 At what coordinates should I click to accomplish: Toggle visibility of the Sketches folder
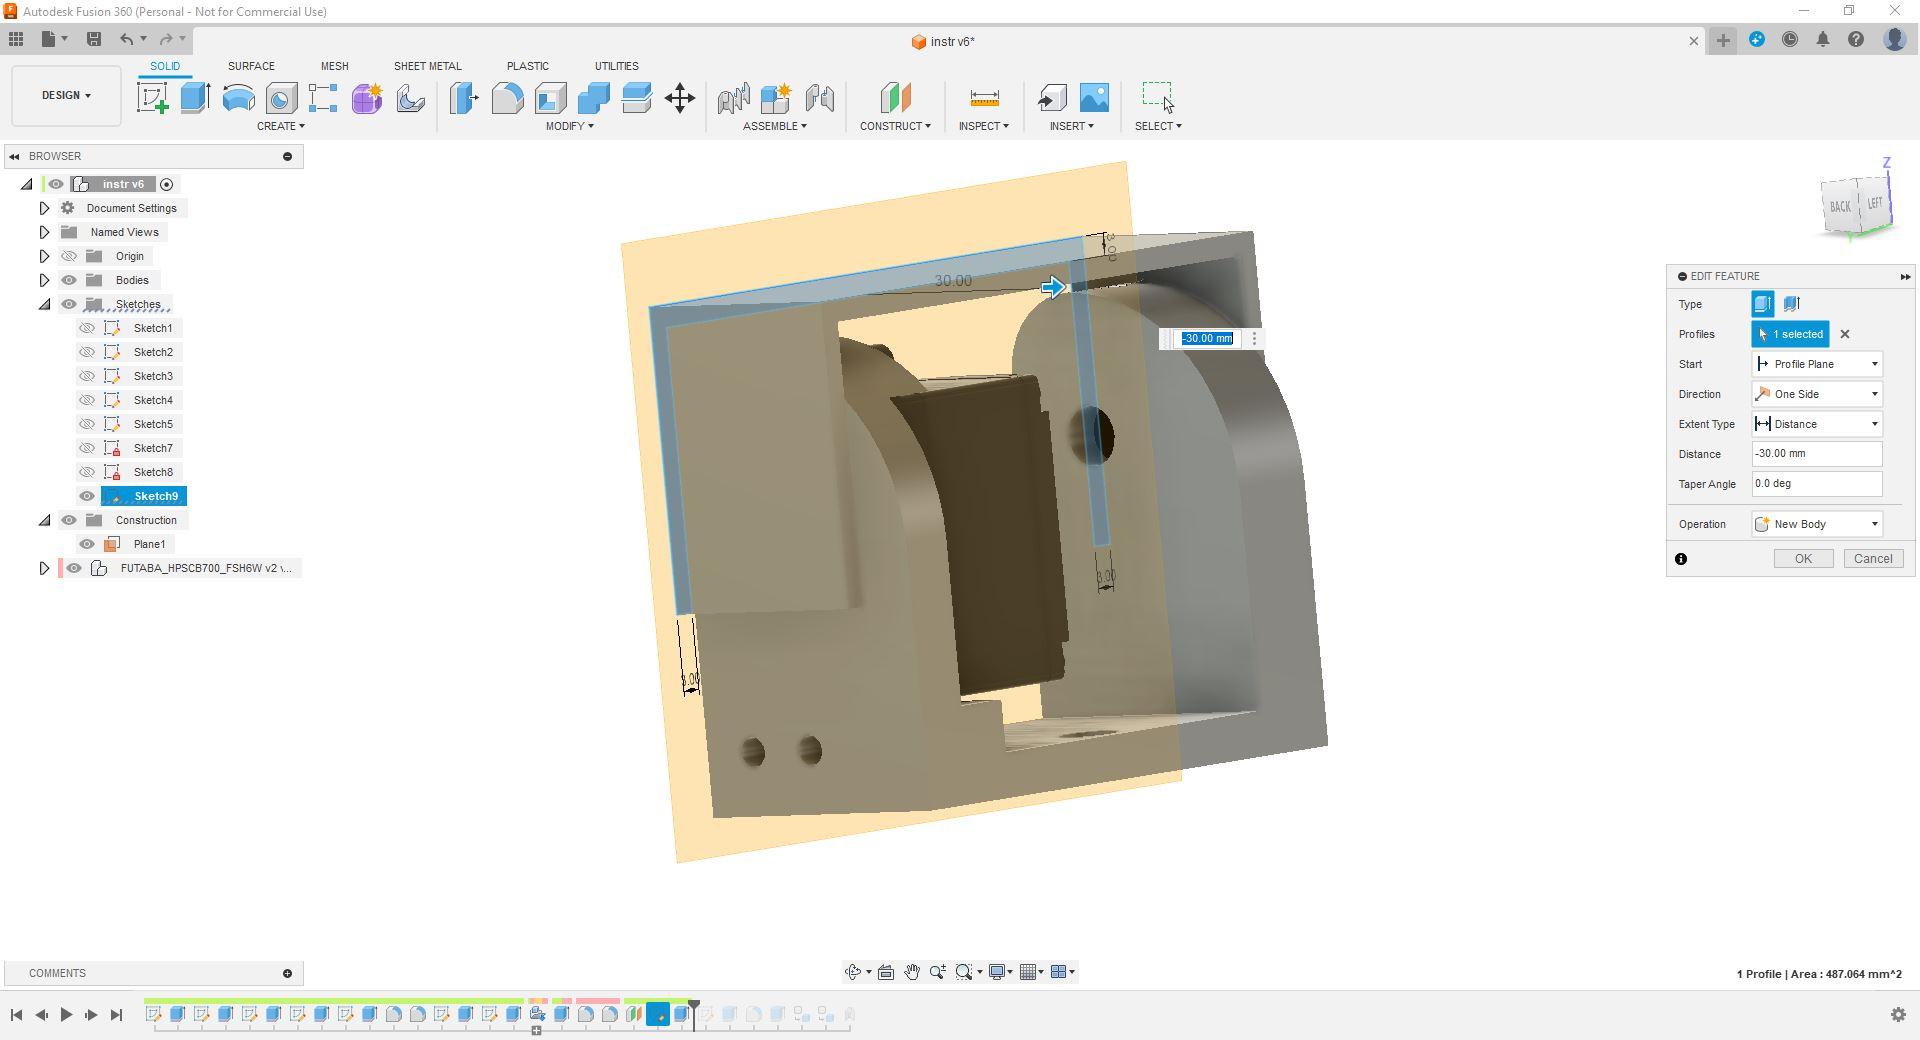coord(69,304)
